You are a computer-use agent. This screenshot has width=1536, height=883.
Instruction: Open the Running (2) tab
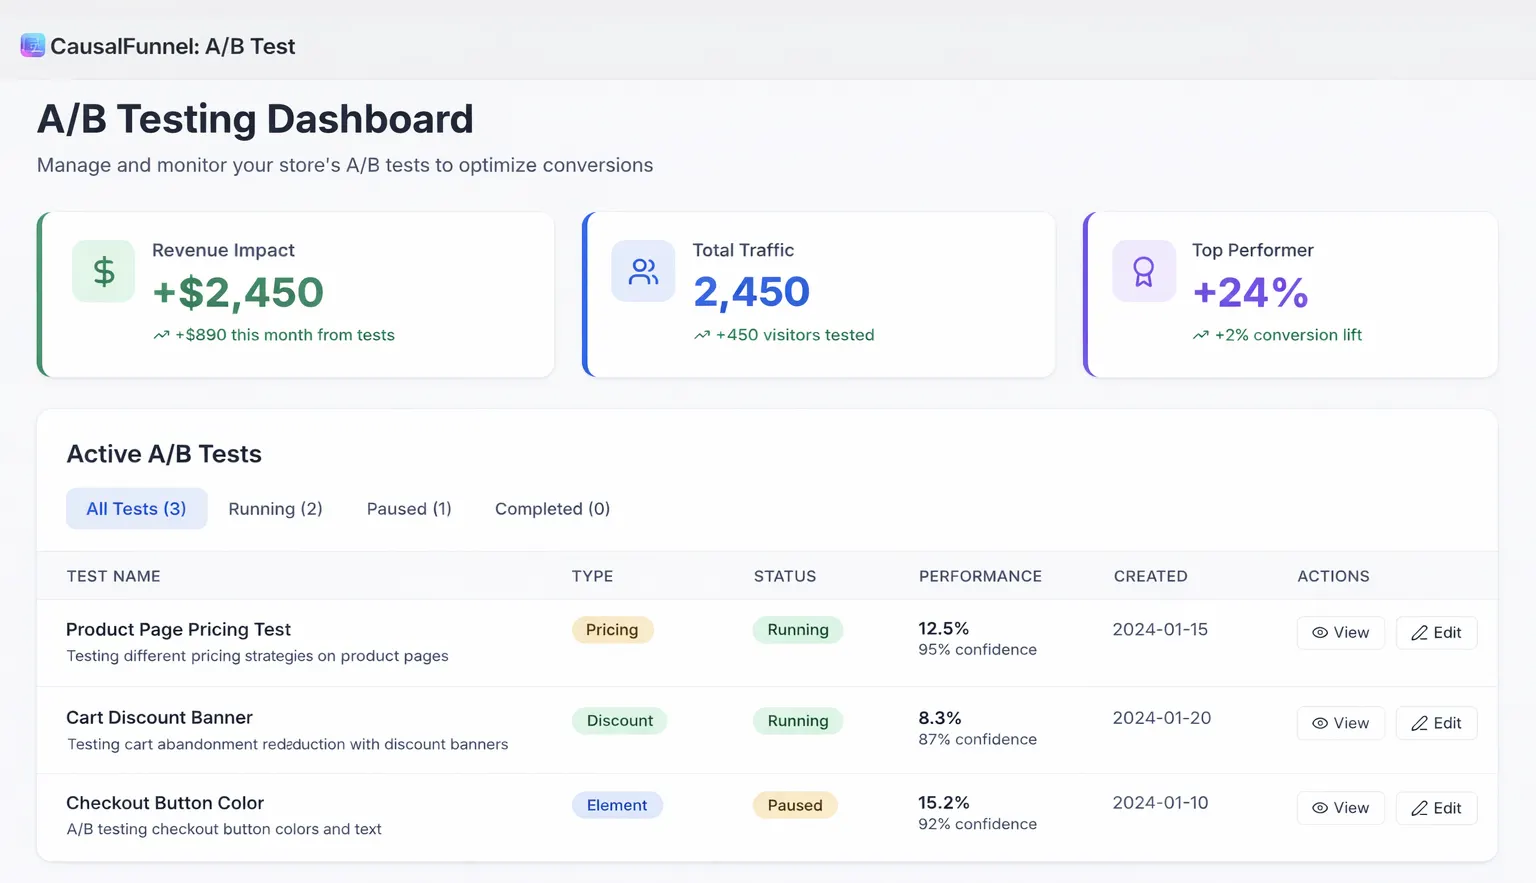pyautogui.click(x=275, y=509)
